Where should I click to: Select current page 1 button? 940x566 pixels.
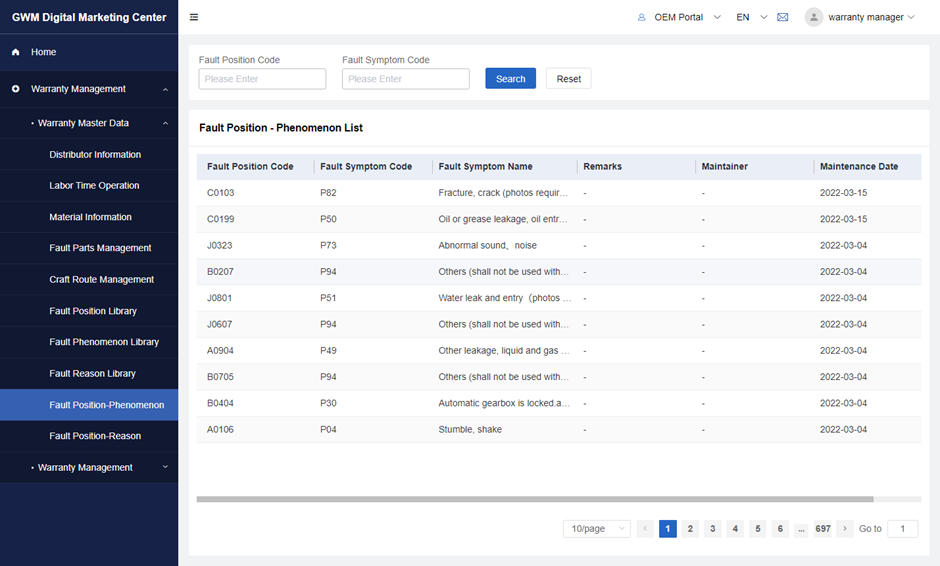click(668, 529)
